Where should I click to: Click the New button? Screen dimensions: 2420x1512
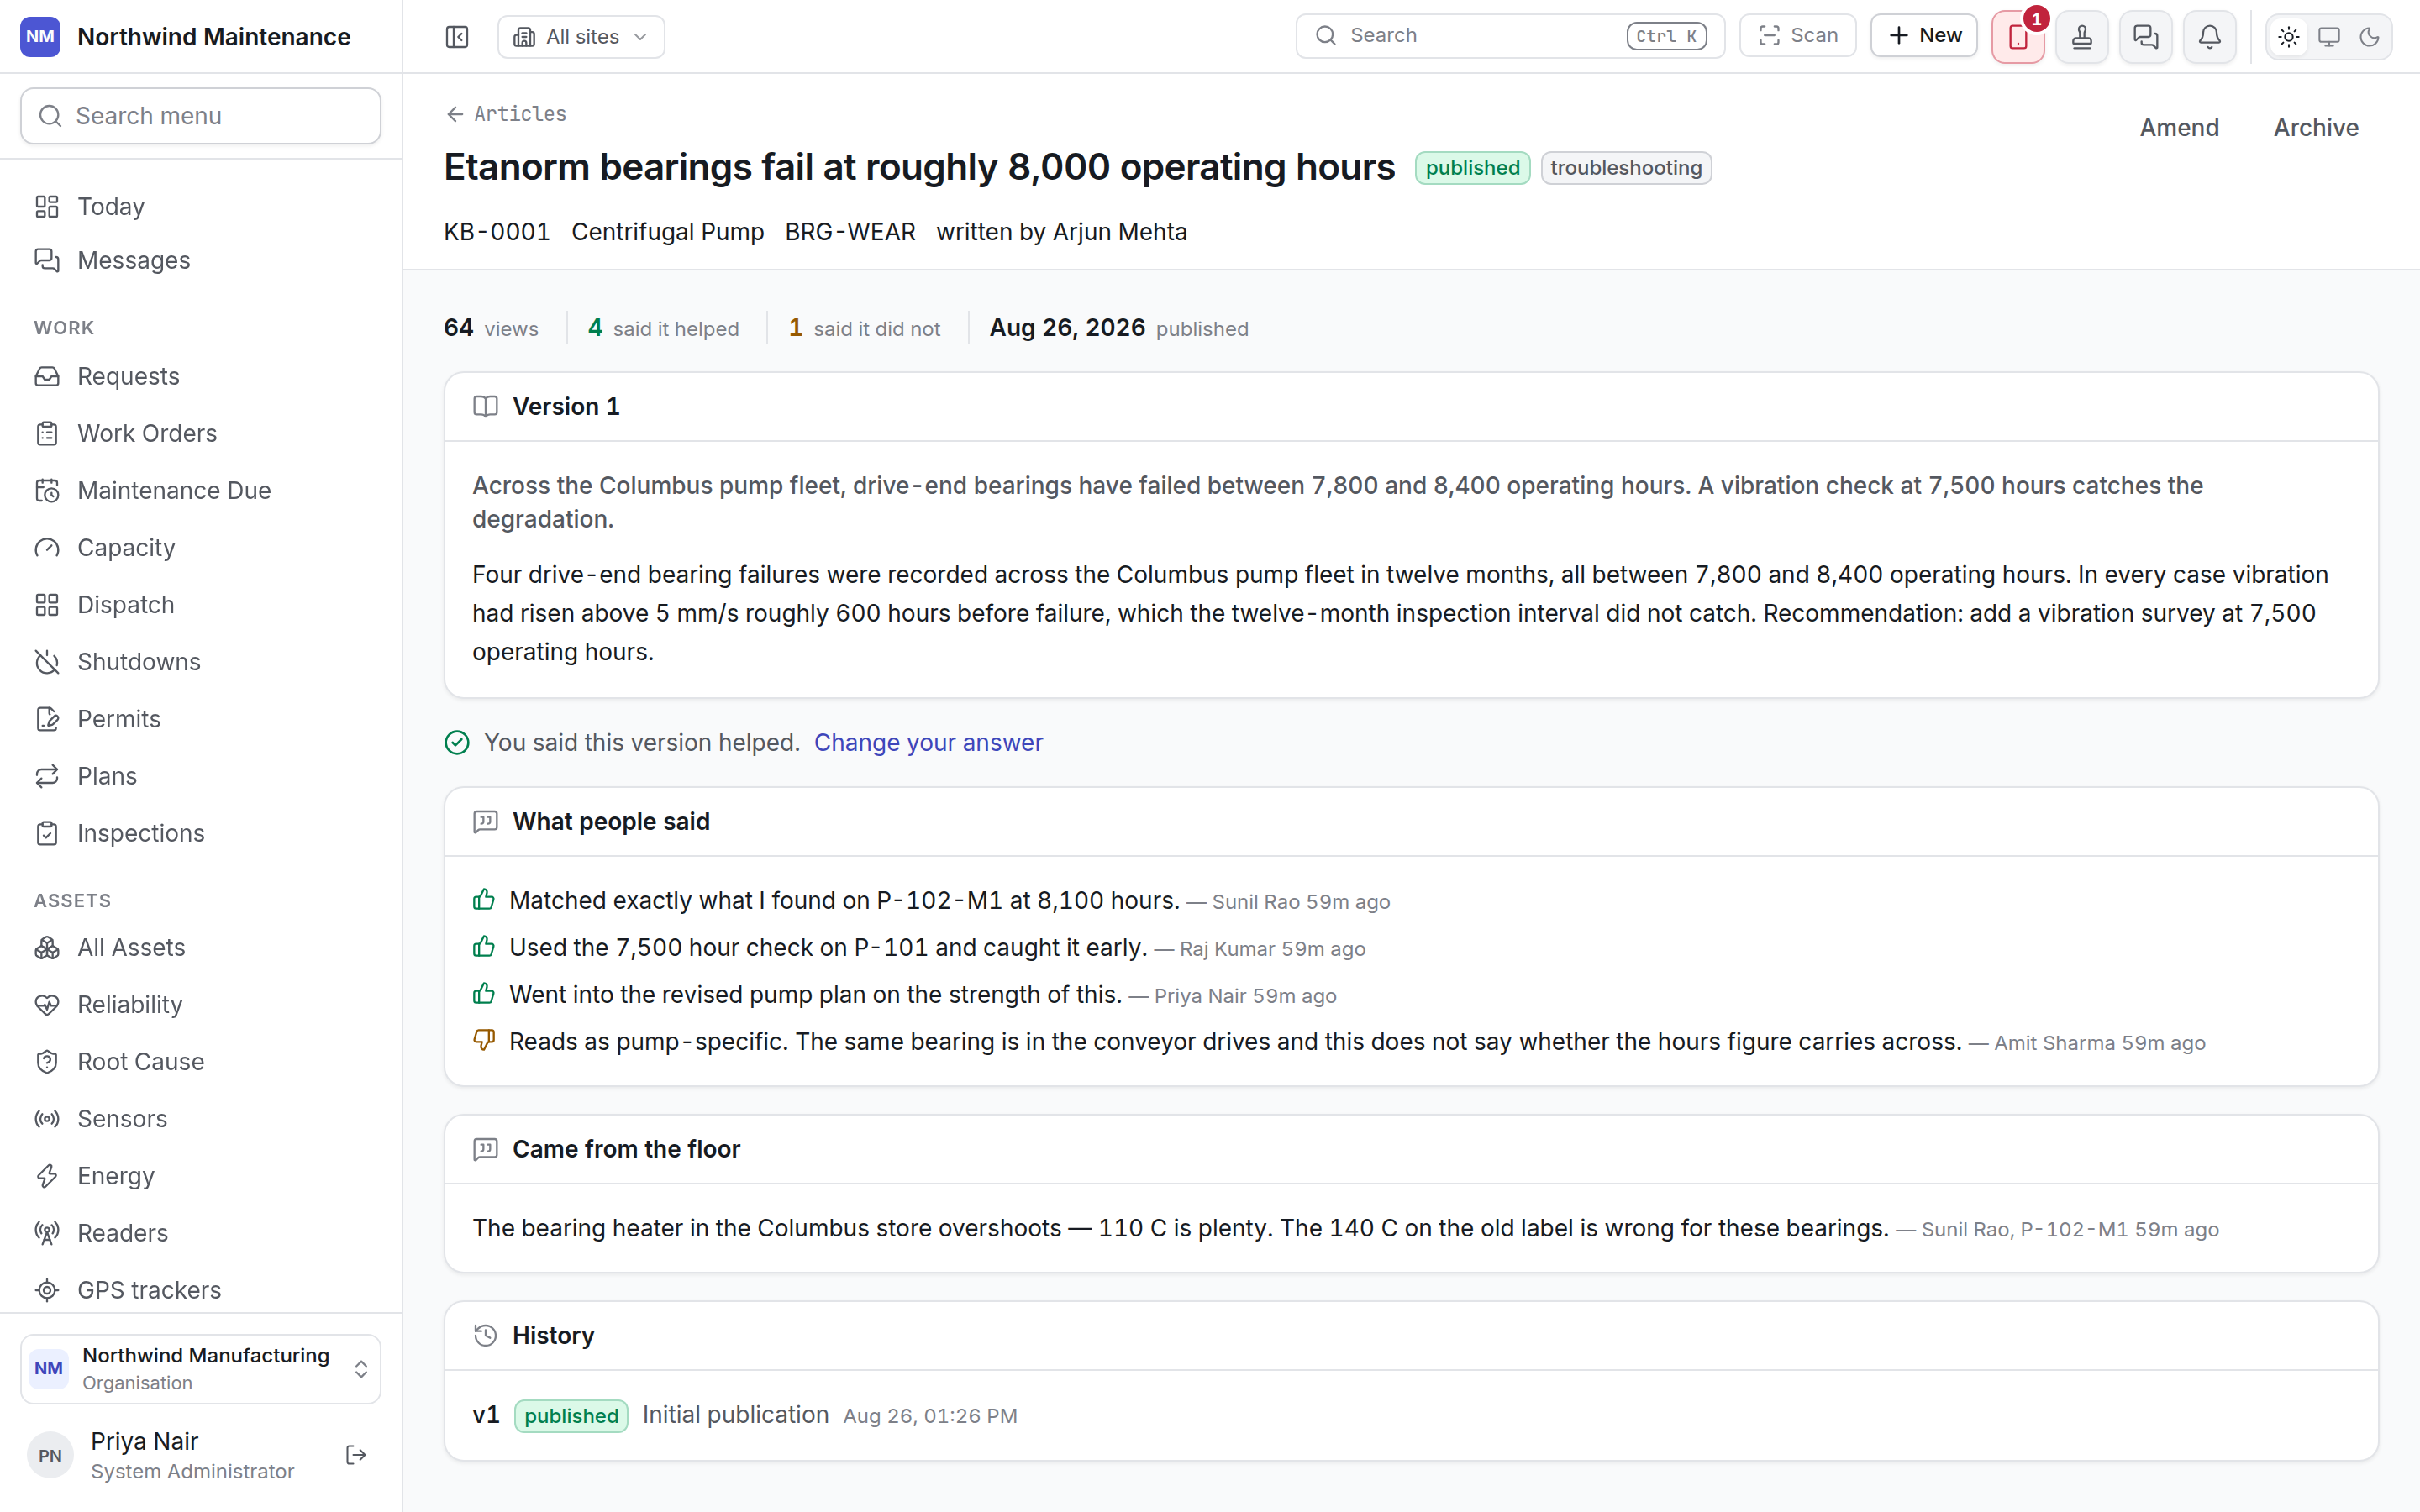(x=1924, y=36)
